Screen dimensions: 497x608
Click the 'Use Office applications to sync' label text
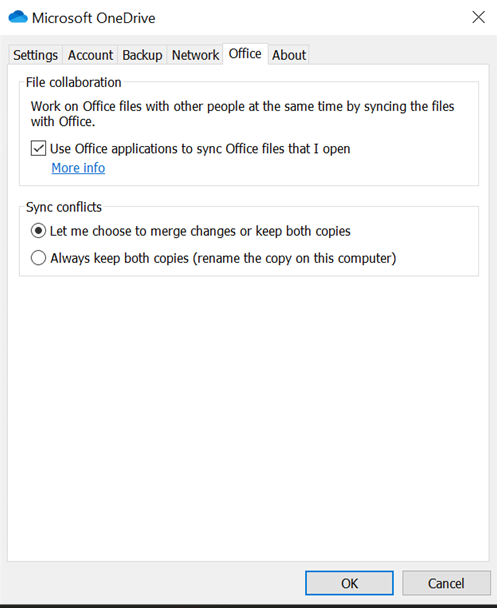click(200, 149)
